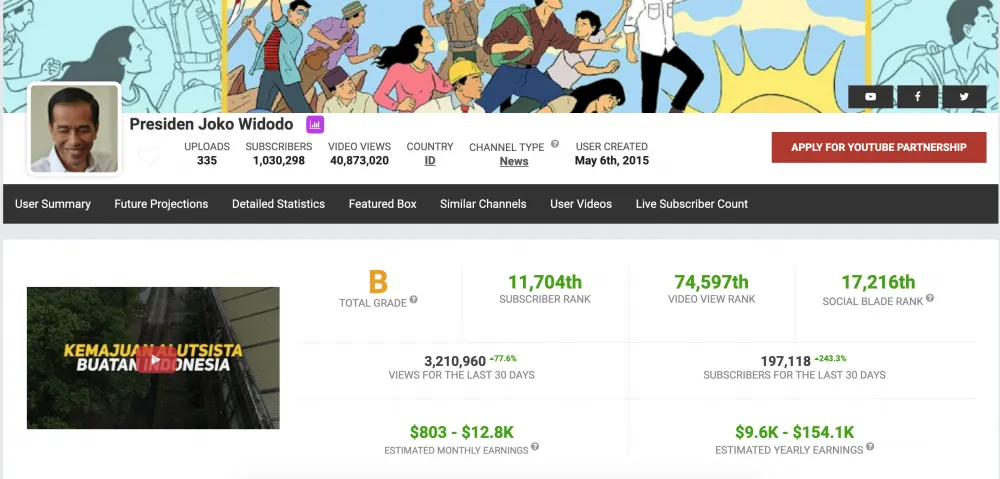
Task: Click Apply for YouTube Partnership button
Action: click(879, 147)
